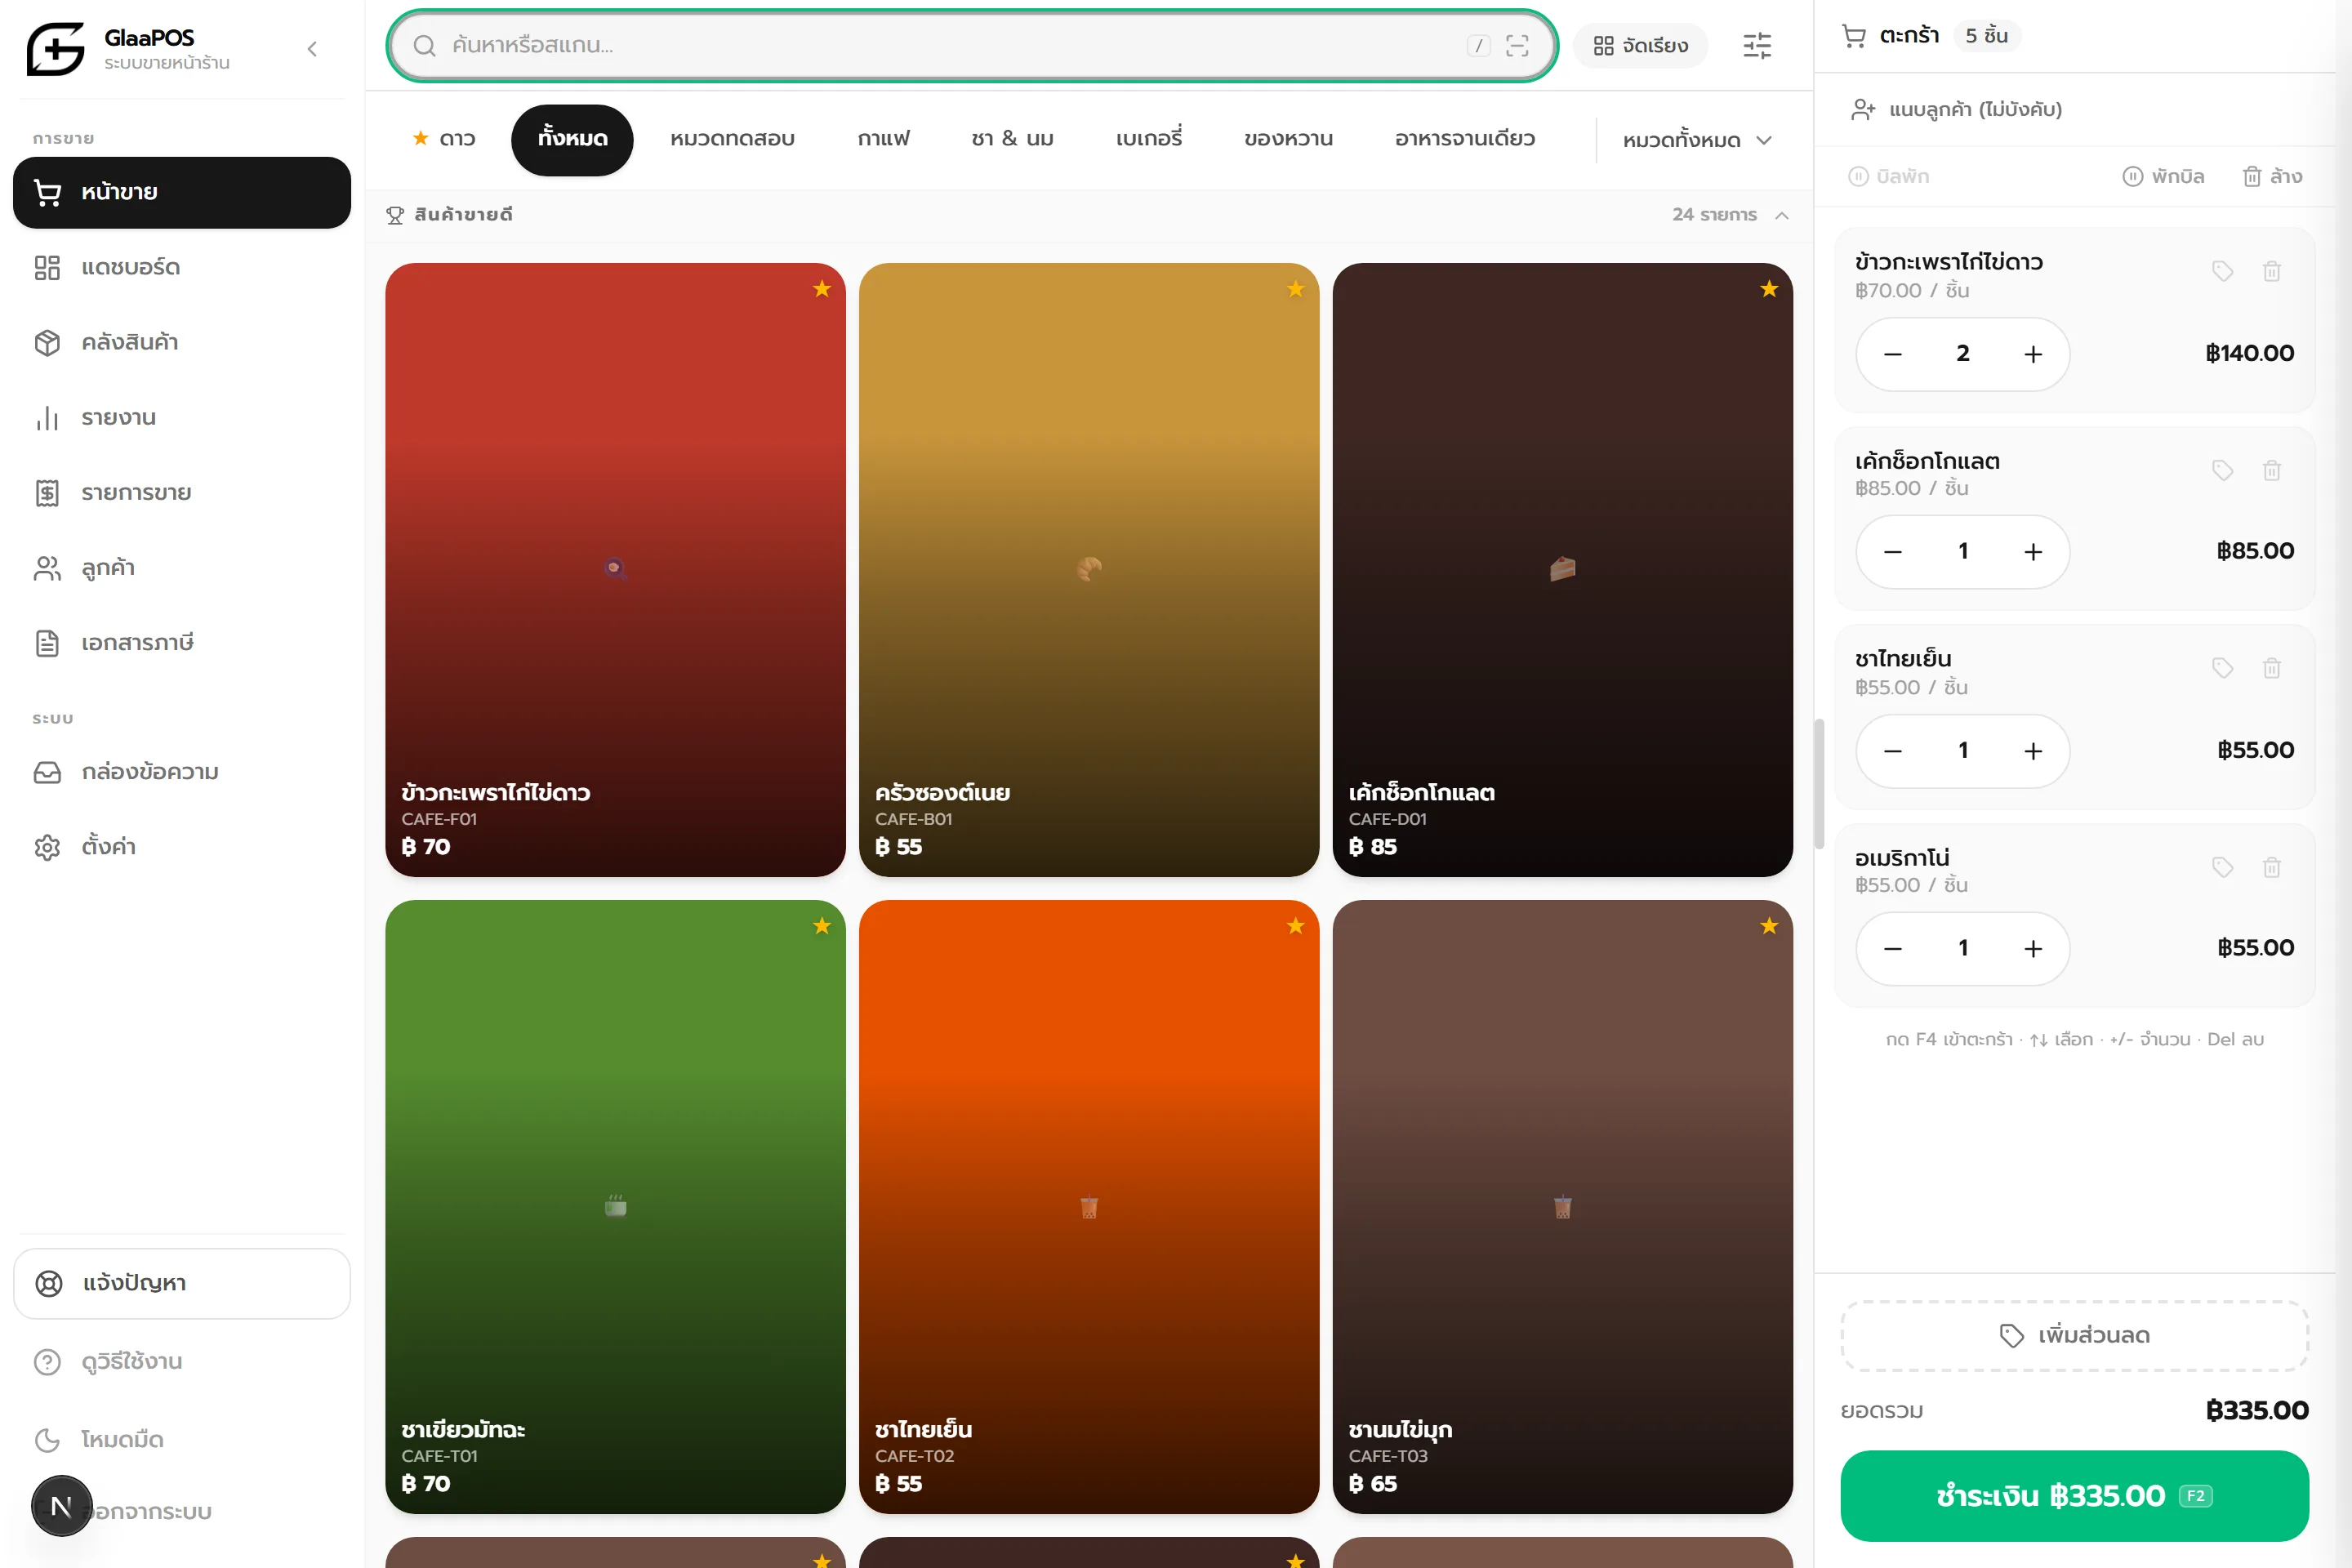Screen dimensions: 2352x1568
Task: Click the add-customer person icon
Action: [x=1862, y=109]
